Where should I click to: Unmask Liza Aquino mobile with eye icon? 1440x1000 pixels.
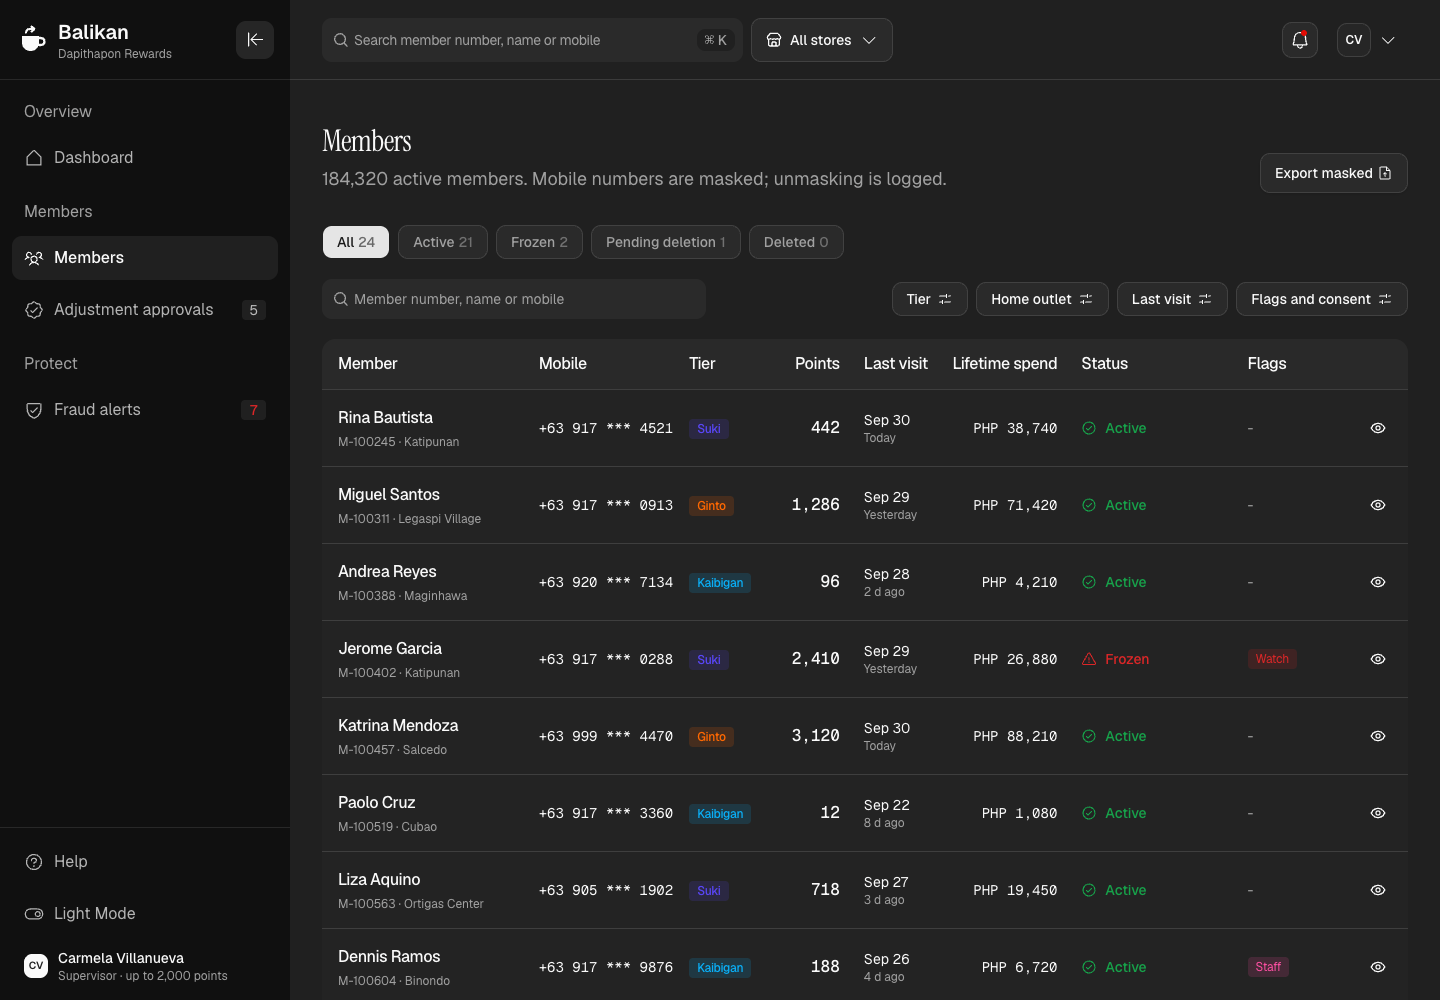pos(1378,890)
